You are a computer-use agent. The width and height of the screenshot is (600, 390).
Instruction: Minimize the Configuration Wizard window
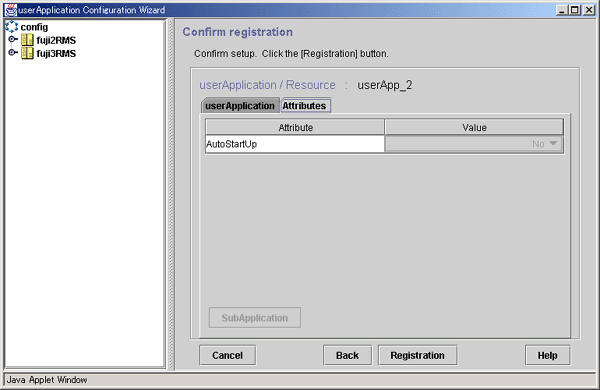[x=561, y=10]
